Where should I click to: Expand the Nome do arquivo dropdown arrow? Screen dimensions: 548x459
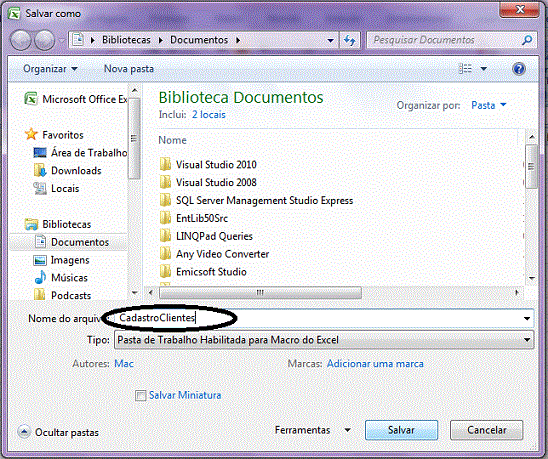tap(527, 318)
